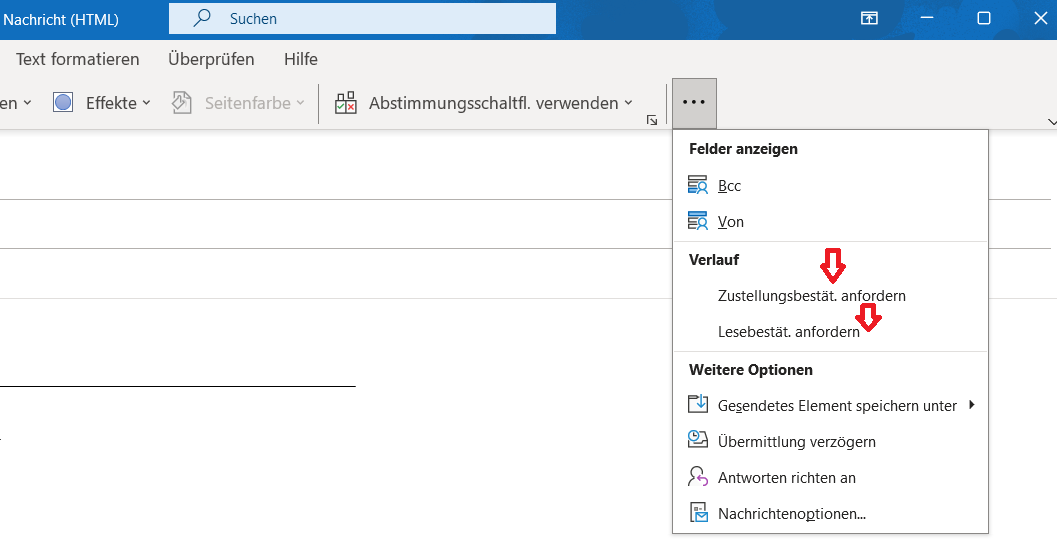Select Antworten richten an
Image resolution: width=1057 pixels, height=542 pixels.
(830, 478)
